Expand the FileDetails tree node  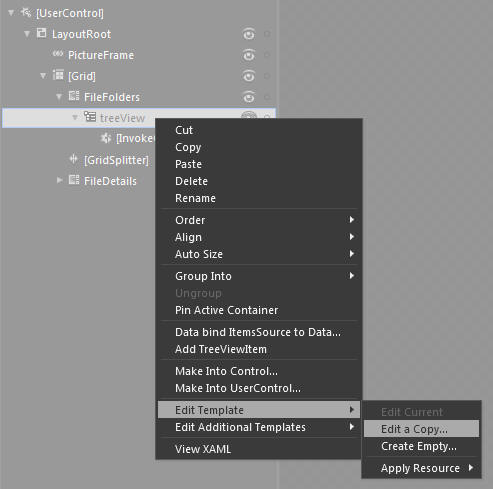pos(59,180)
